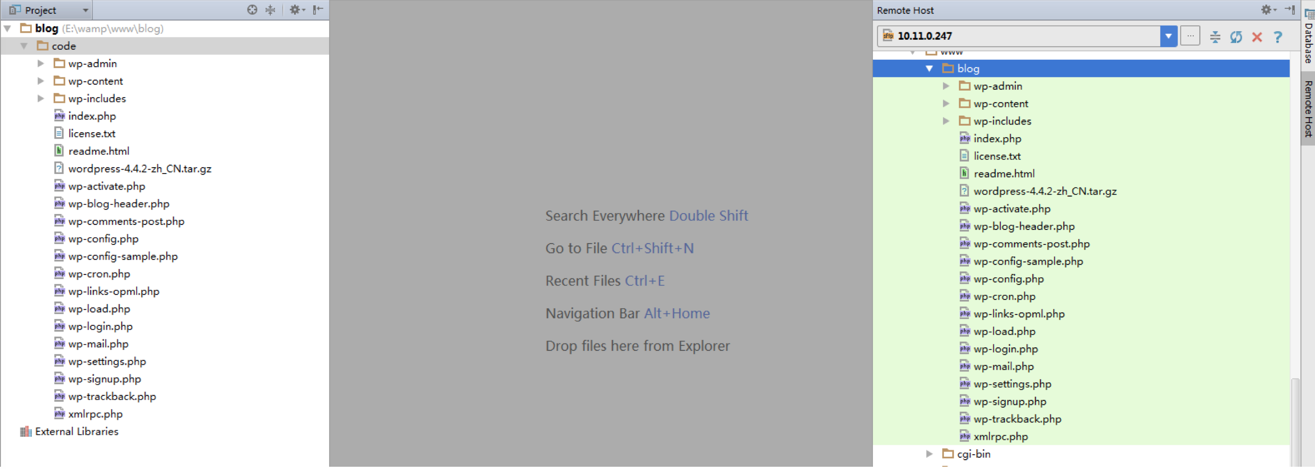Viewport: 1315px width, 469px height.
Task: Collapse the blog root in Project tree
Action: pos(8,29)
